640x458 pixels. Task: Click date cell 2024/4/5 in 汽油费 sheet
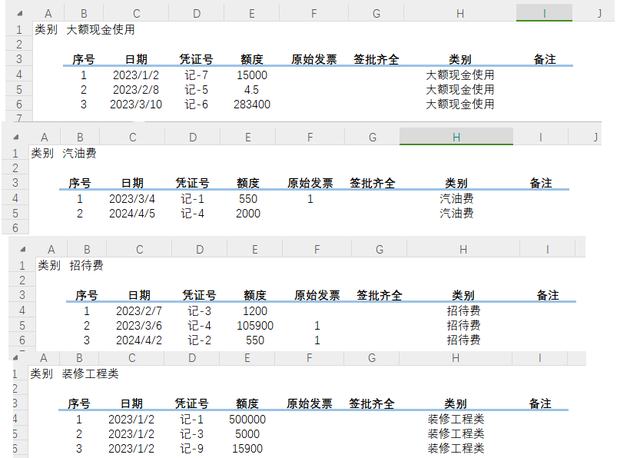tap(132, 213)
